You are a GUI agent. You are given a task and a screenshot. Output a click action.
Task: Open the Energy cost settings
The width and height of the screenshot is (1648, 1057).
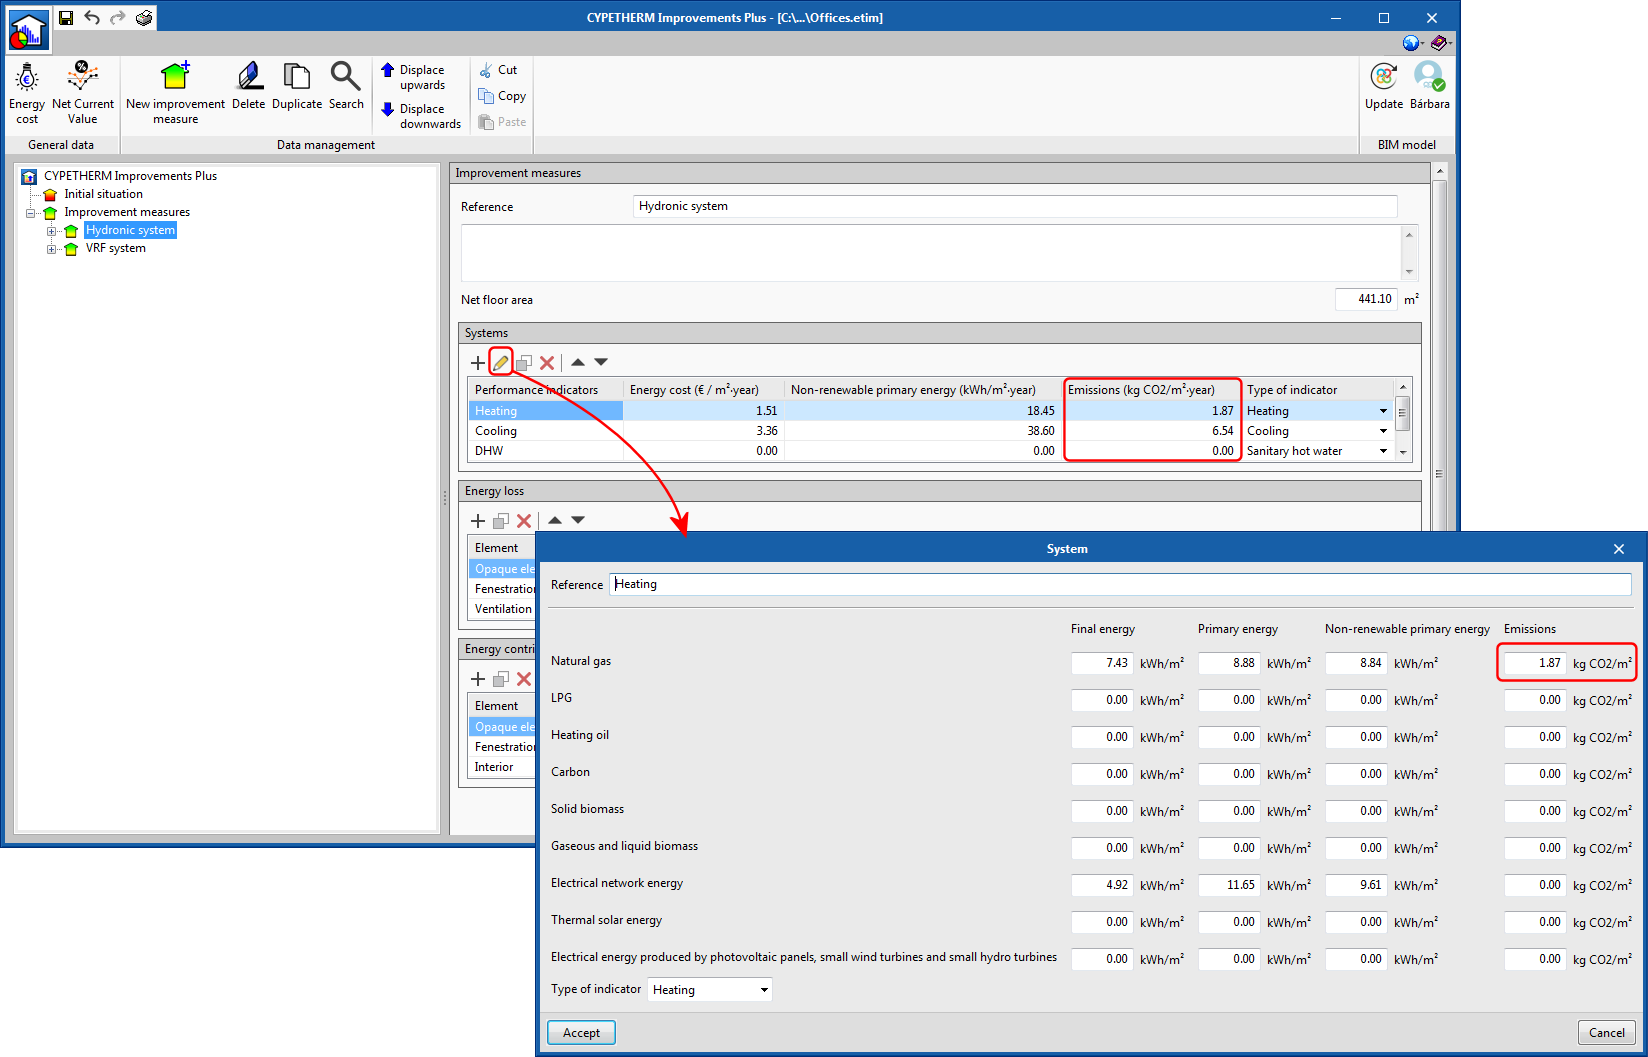pyautogui.click(x=27, y=92)
